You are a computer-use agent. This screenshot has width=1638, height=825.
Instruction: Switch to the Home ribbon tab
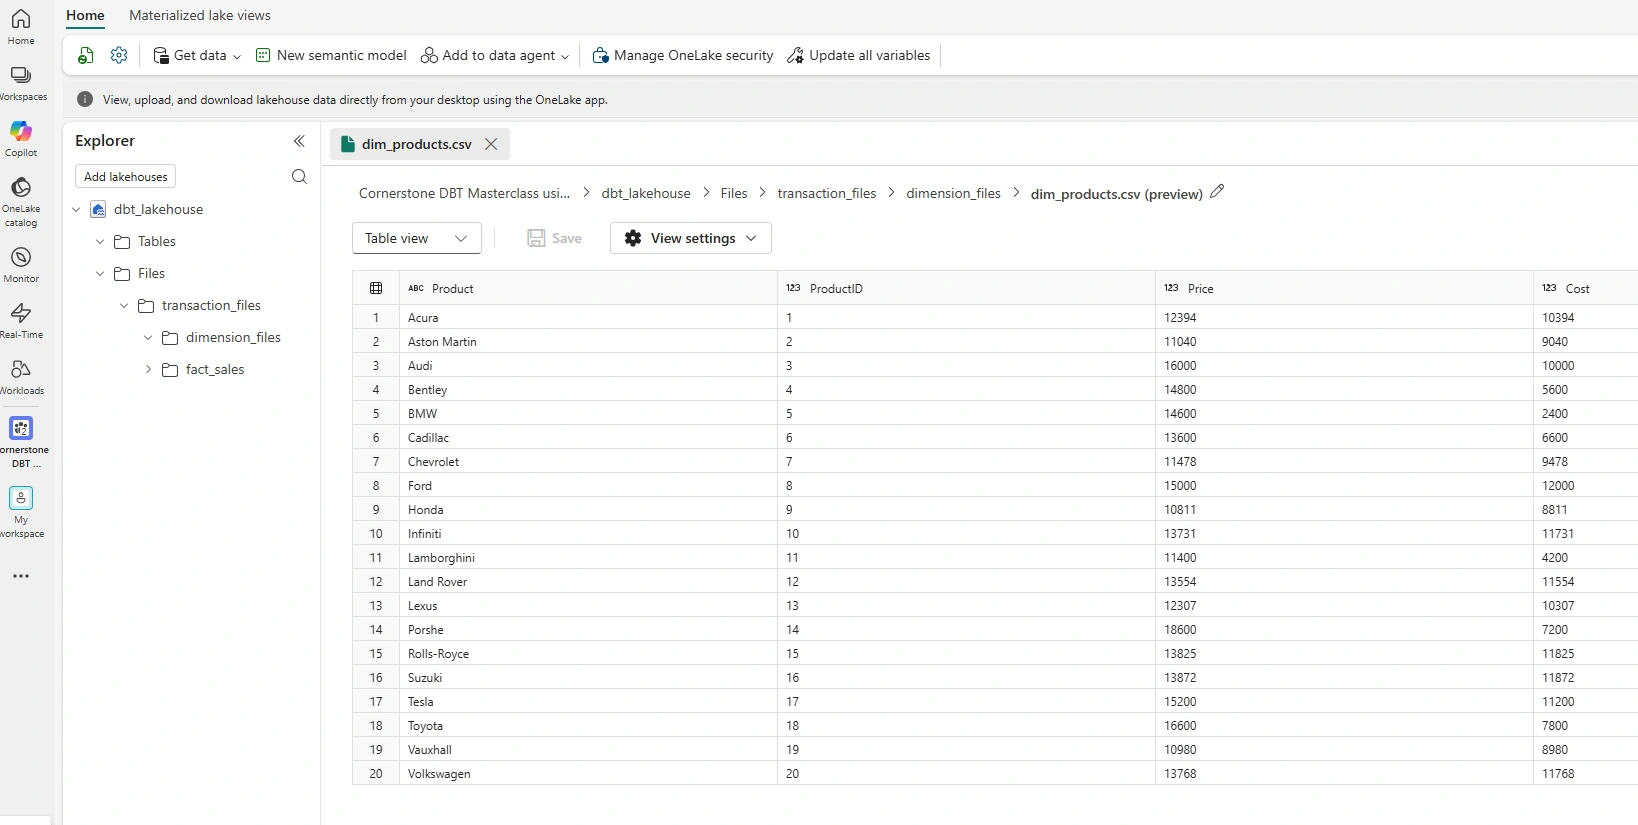click(x=85, y=15)
